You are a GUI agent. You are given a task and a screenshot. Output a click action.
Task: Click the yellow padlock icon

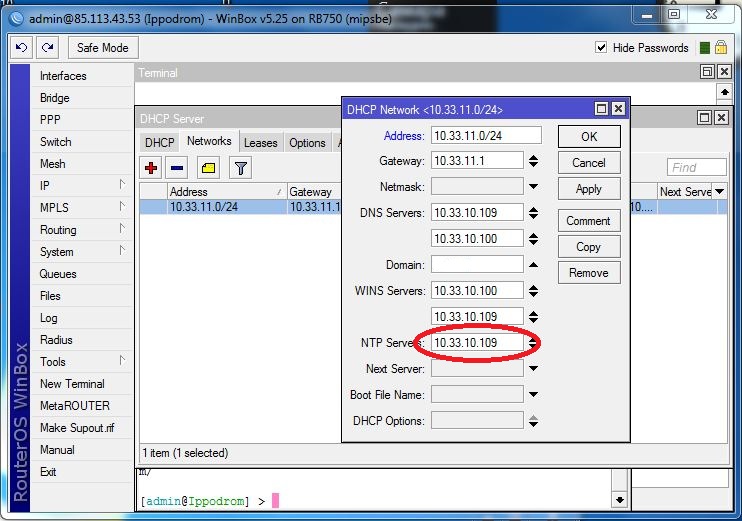pos(721,47)
